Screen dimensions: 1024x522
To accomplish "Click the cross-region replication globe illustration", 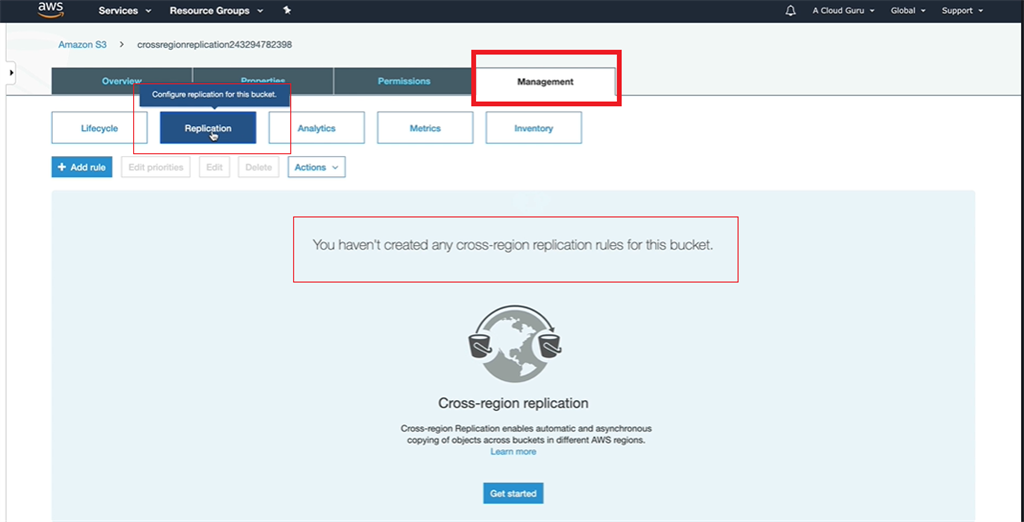I will [x=513, y=344].
